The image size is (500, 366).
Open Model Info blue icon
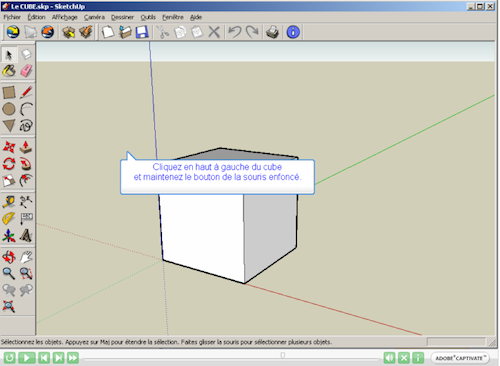[x=293, y=32]
